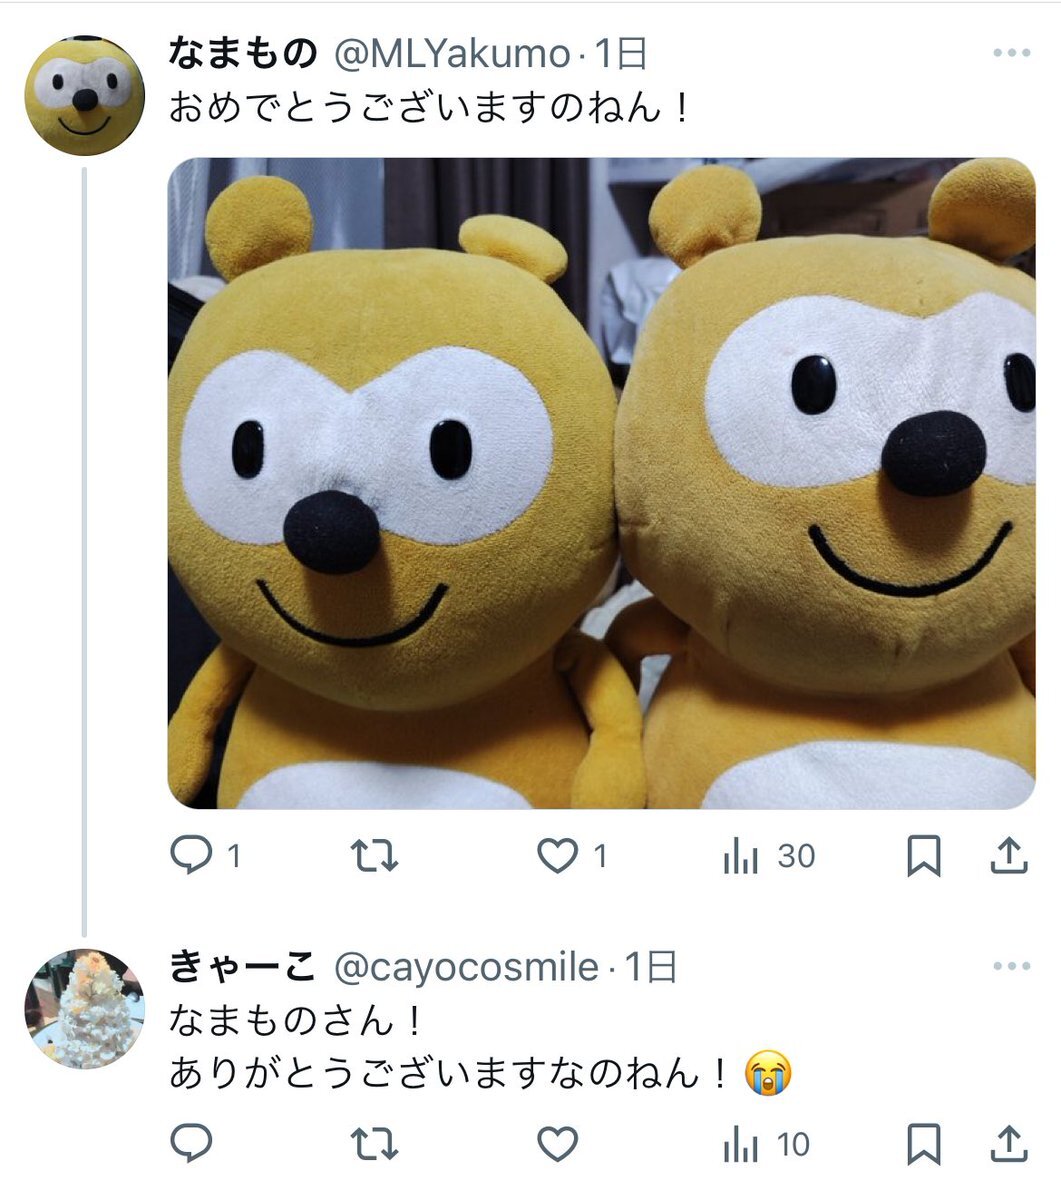Bookmark きゃーこ's reply
This screenshot has width=1061, height=1200.
[x=923, y=1144]
